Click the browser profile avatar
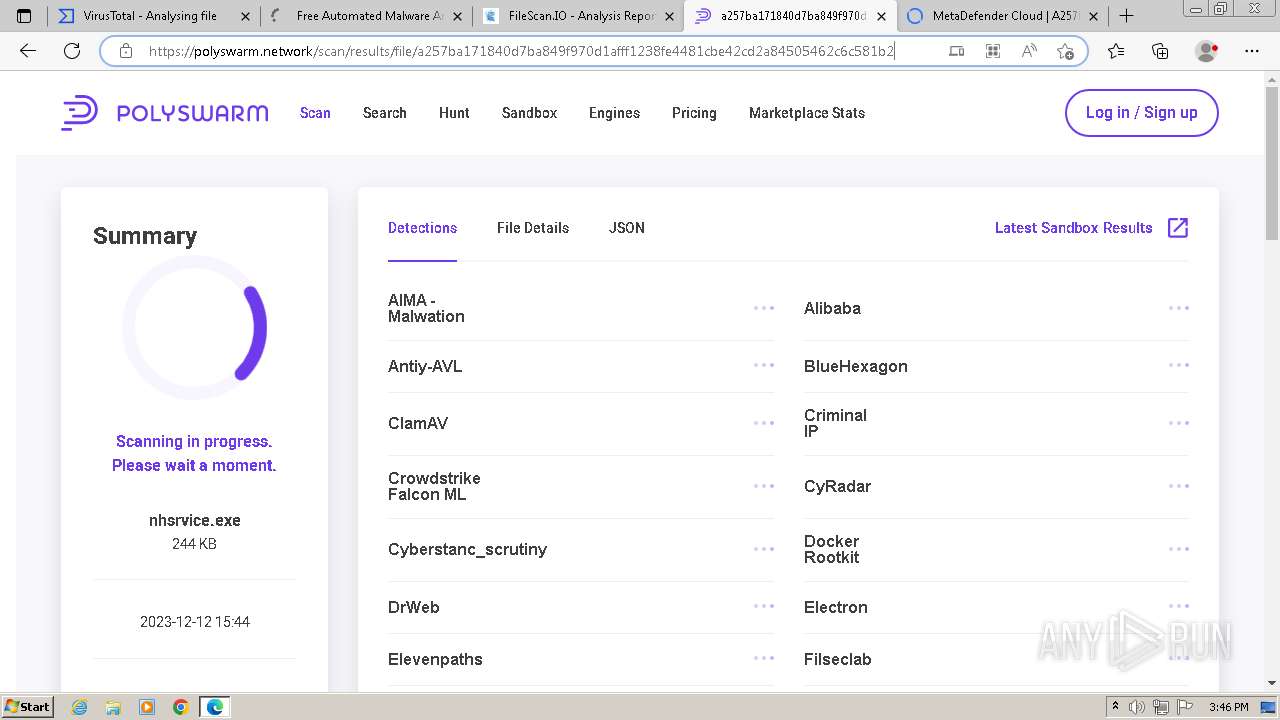The image size is (1280, 720). tap(1206, 51)
